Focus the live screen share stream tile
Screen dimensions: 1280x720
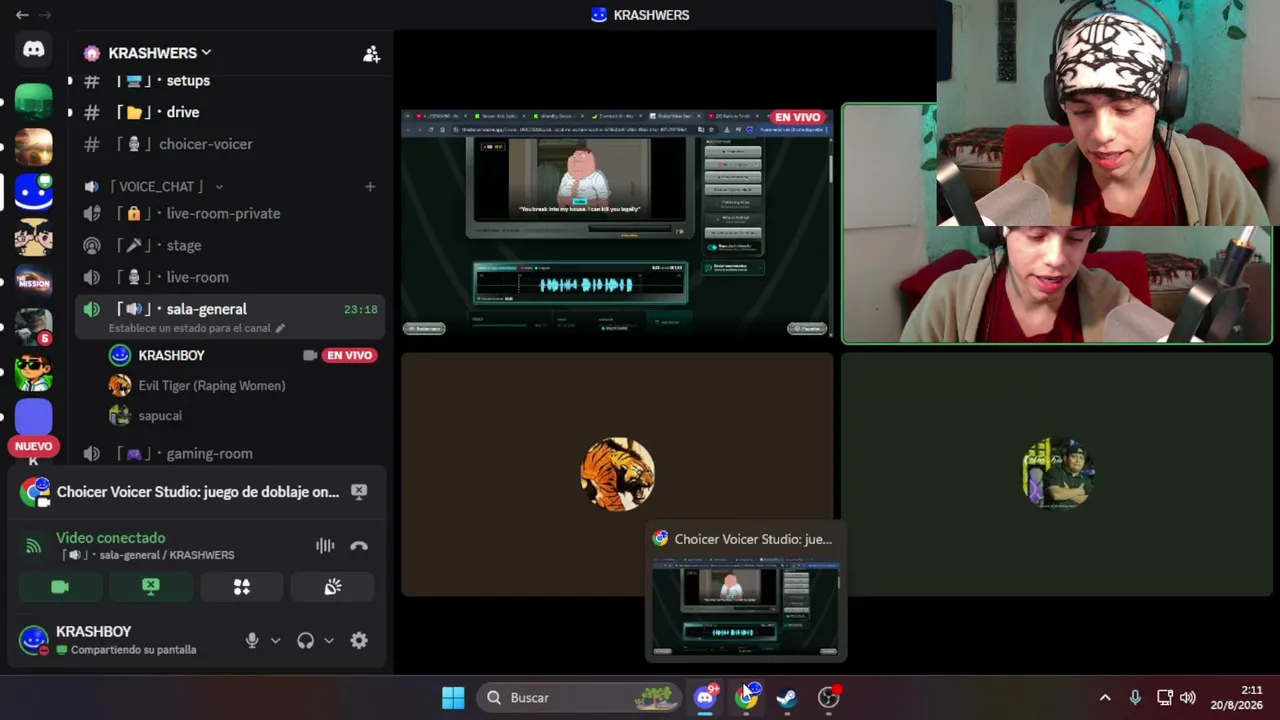617,223
